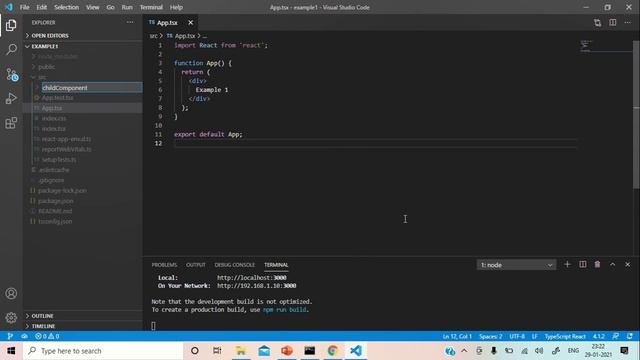Open Task View on taskbar

(x=217, y=351)
